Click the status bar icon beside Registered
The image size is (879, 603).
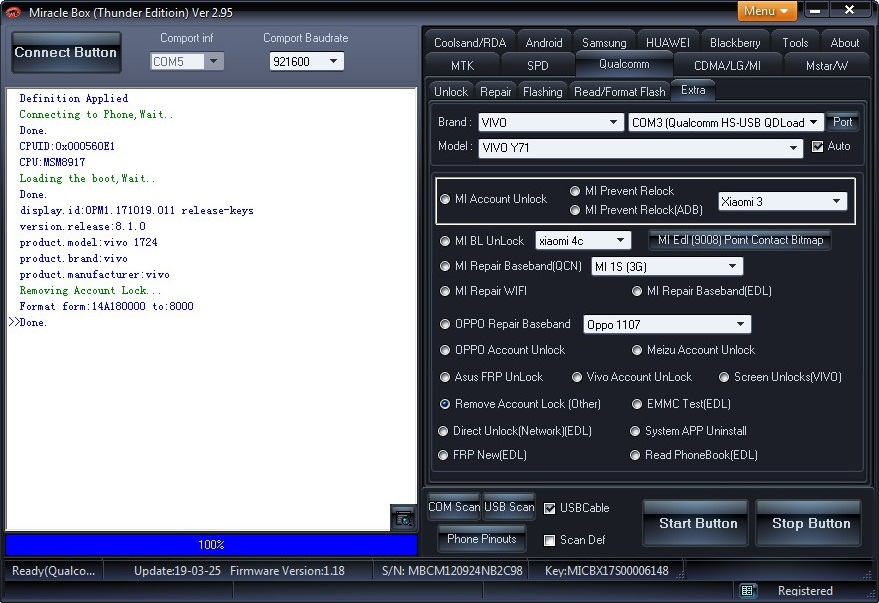pyautogui.click(x=748, y=590)
